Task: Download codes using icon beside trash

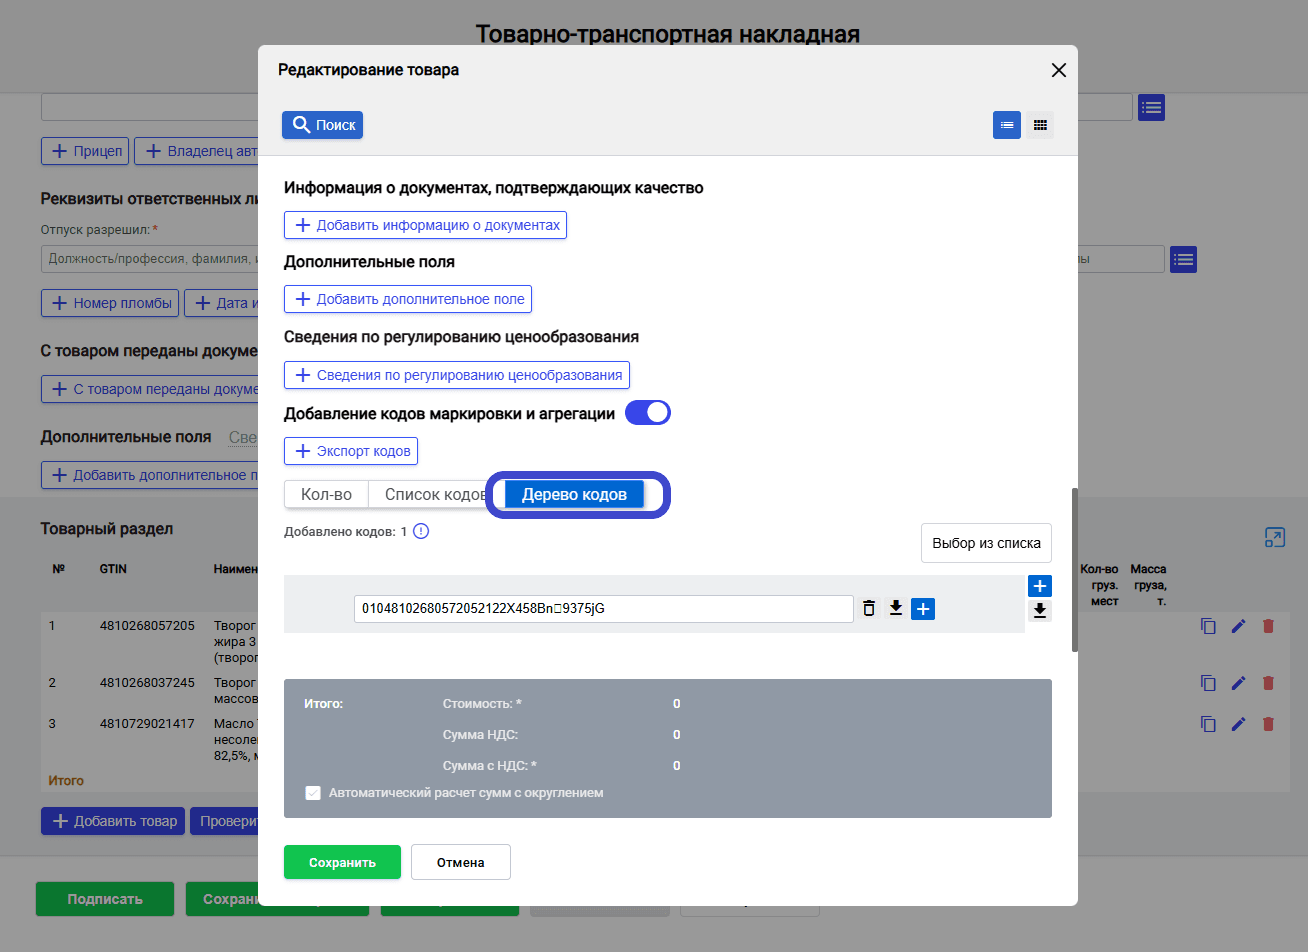Action: tap(896, 608)
